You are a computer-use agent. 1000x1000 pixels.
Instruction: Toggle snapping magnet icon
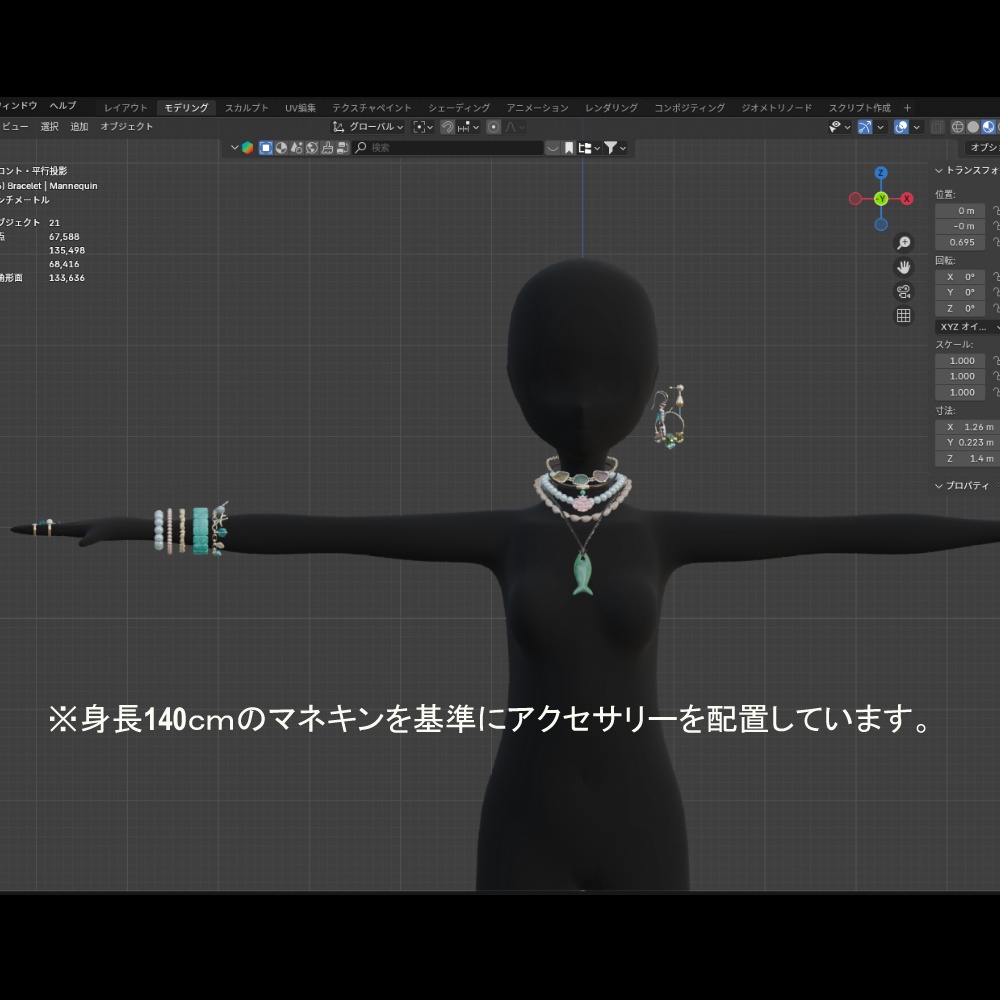pyautogui.click(x=448, y=127)
